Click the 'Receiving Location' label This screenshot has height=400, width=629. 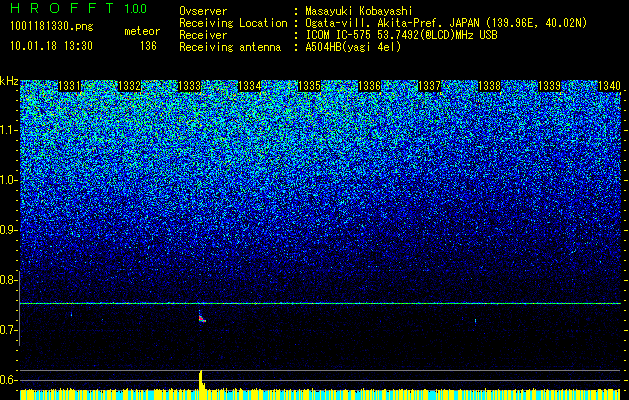click(233, 23)
